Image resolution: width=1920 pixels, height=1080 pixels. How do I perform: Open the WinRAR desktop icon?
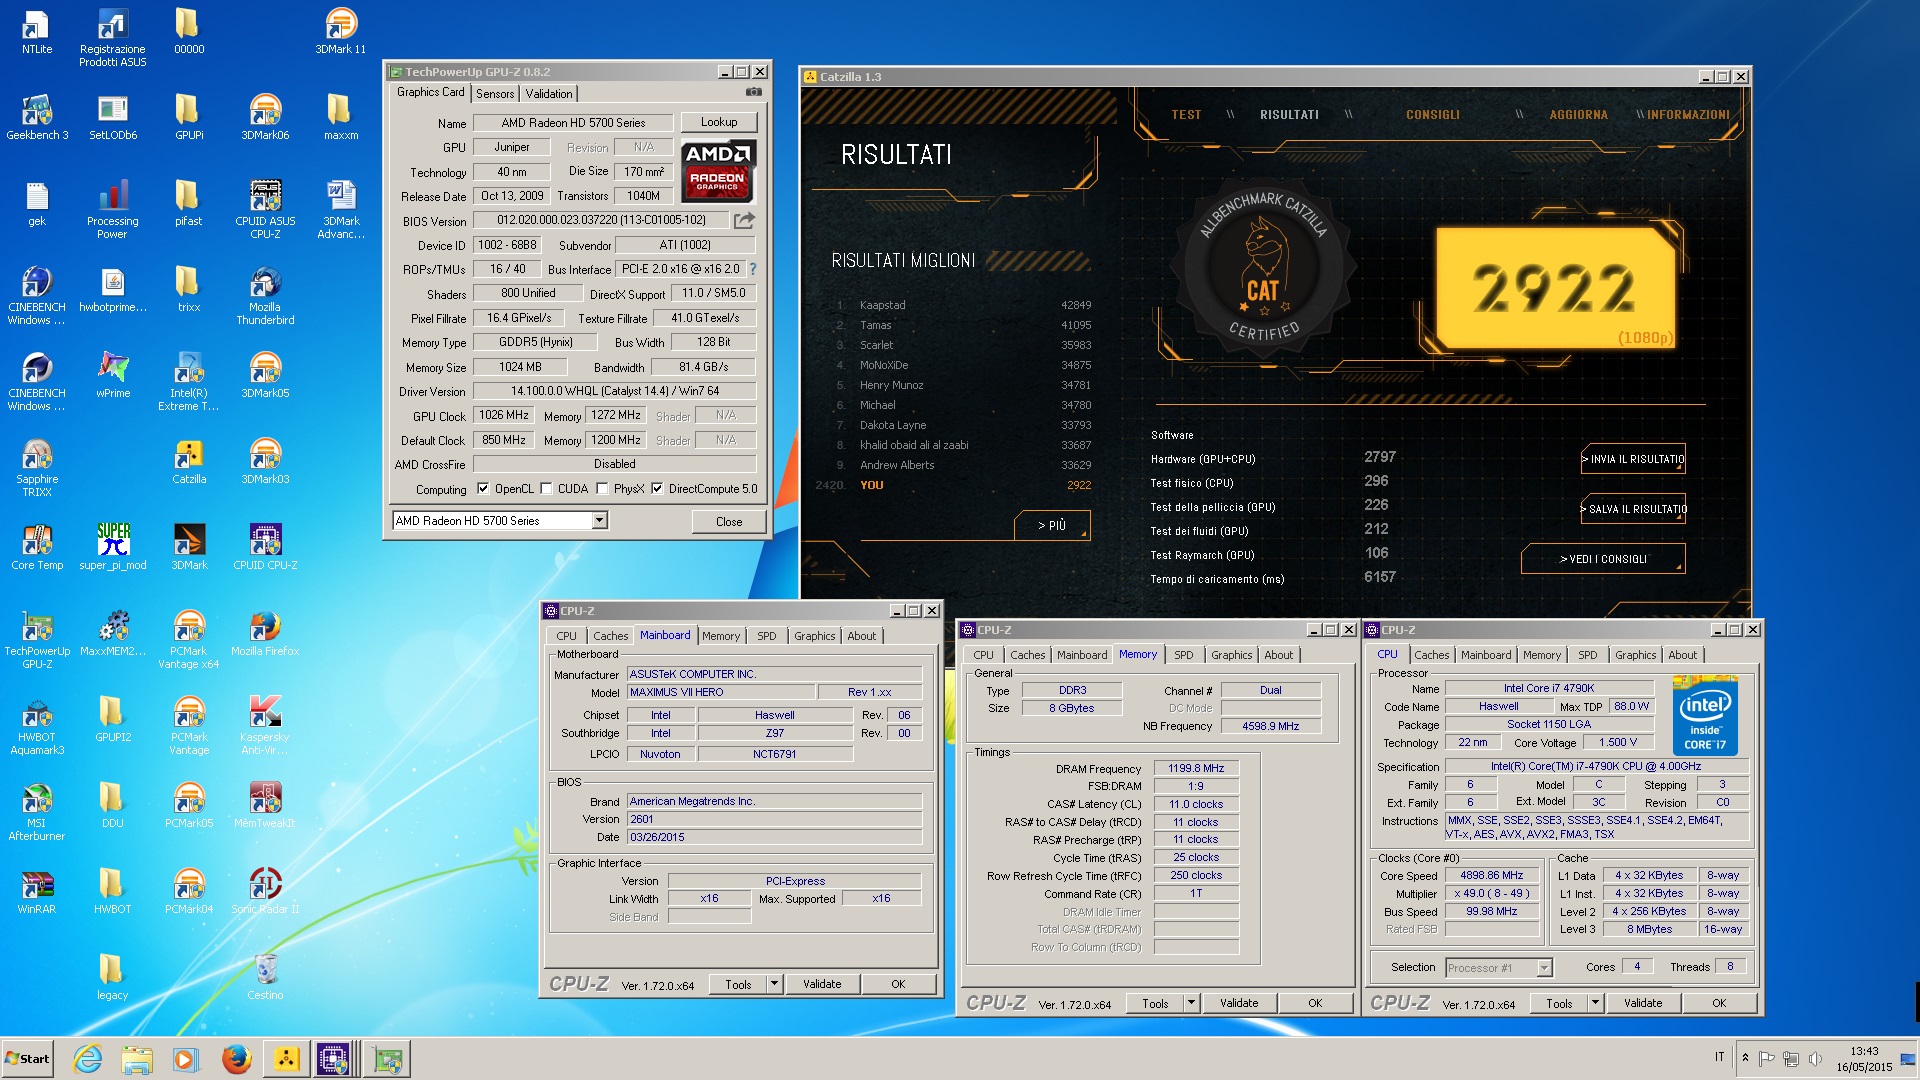[37, 891]
